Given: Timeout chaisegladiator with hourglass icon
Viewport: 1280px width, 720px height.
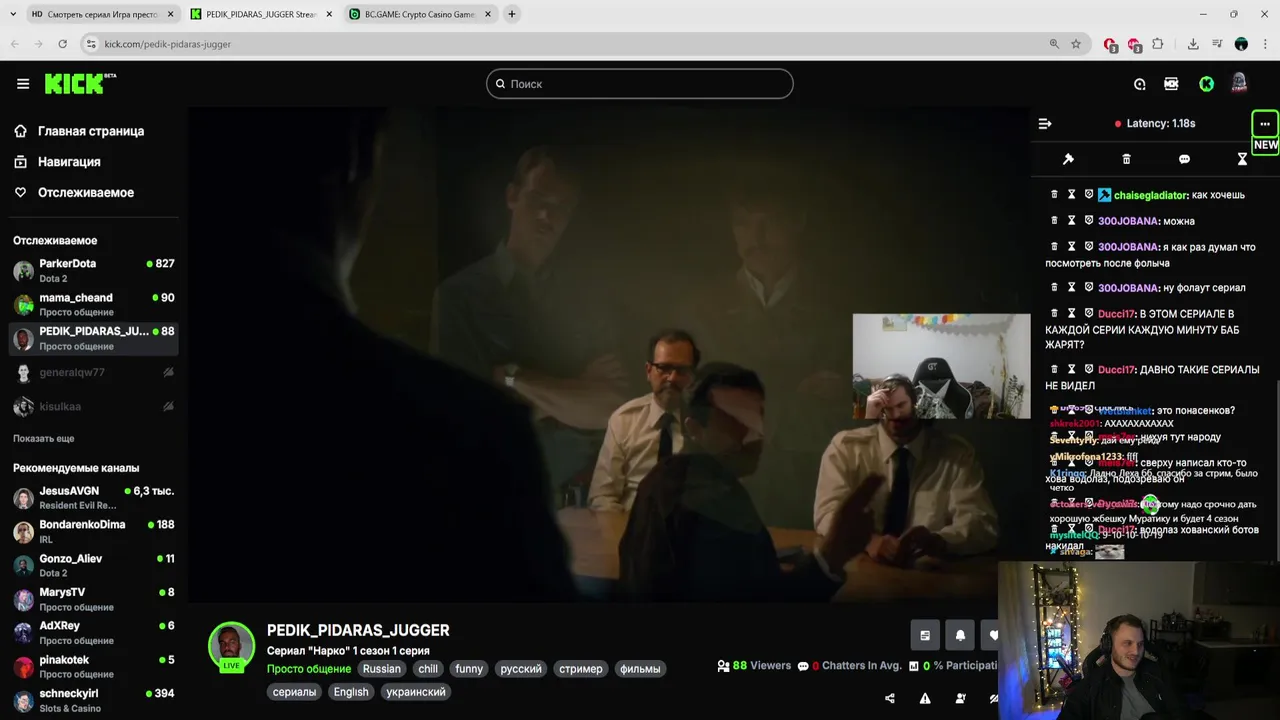Looking at the screenshot, I should point(1071,195).
